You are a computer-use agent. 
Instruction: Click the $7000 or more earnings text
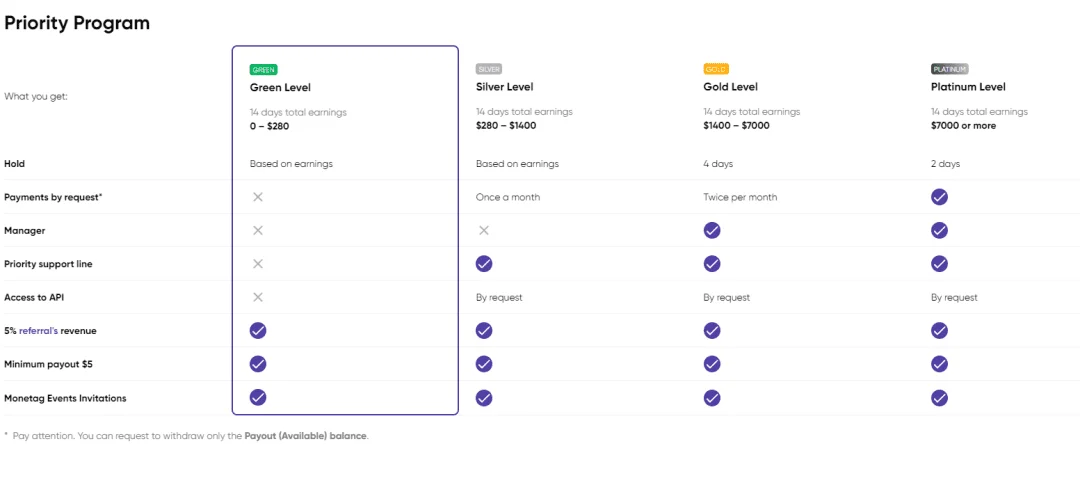964,126
